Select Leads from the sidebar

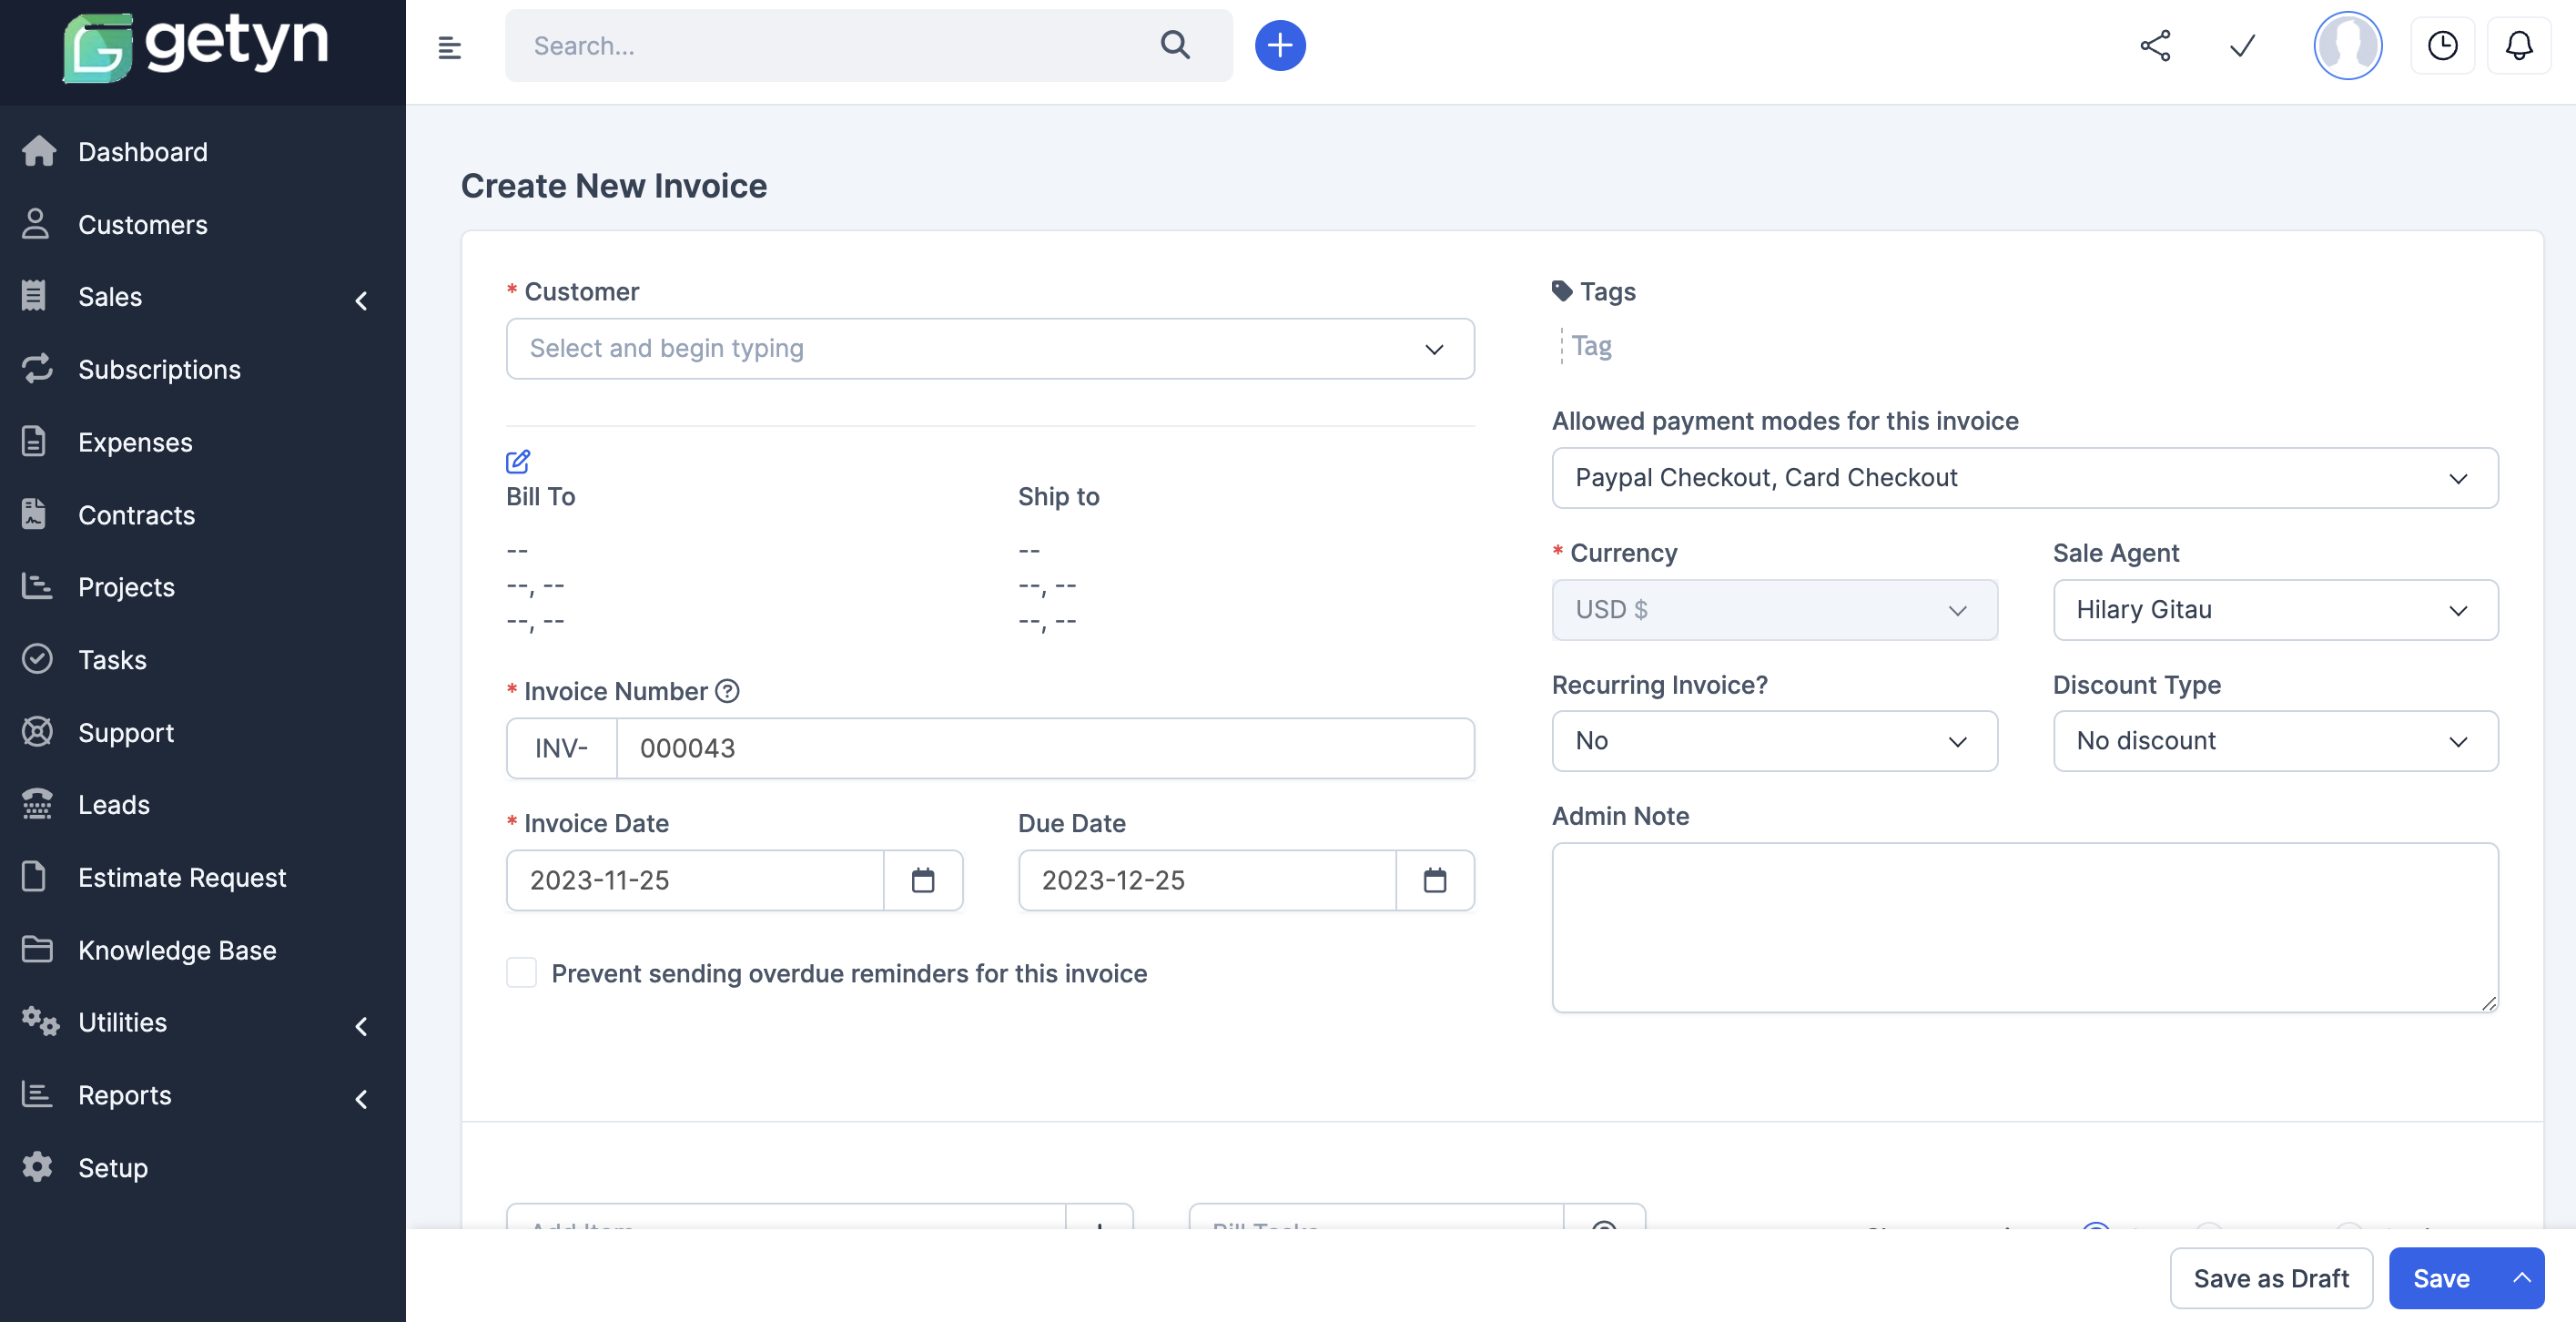(x=113, y=804)
